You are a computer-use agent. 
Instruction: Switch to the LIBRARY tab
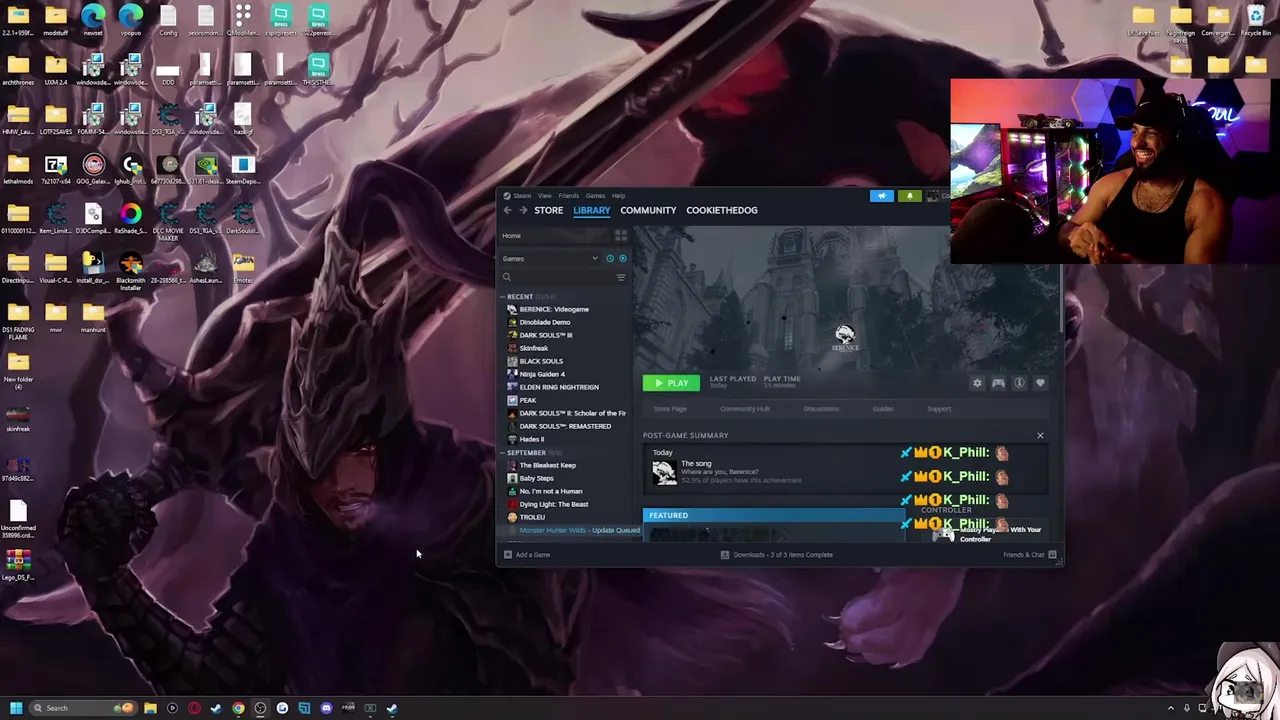click(x=592, y=210)
